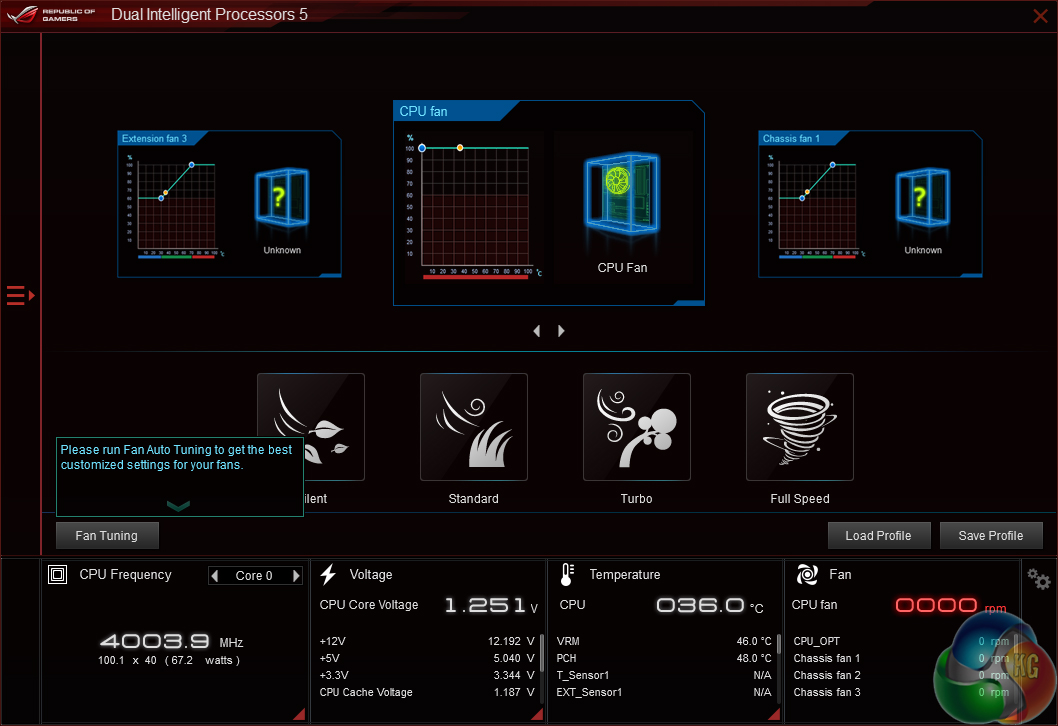Viewport: 1058px width, 726px height.
Task: Expand CPU Frequency panel red corner
Action: pyautogui.click(x=299, y=715)
